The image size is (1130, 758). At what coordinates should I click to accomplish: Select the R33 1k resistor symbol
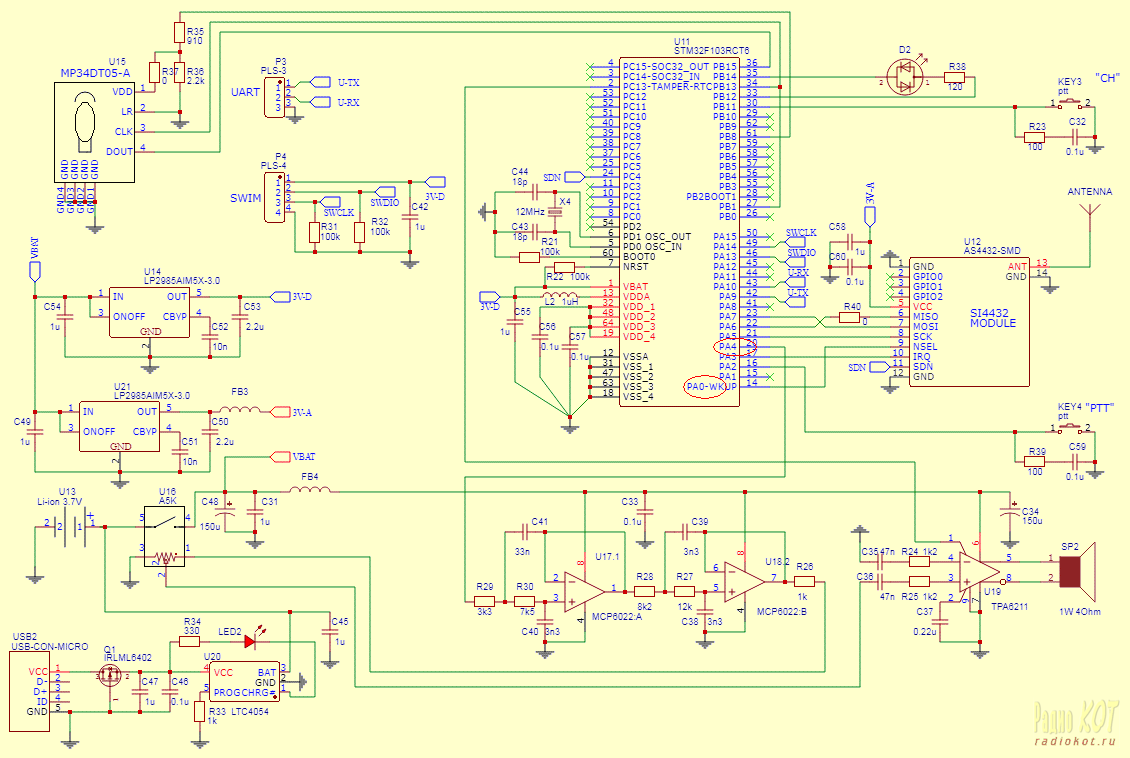tap(200, 711)
